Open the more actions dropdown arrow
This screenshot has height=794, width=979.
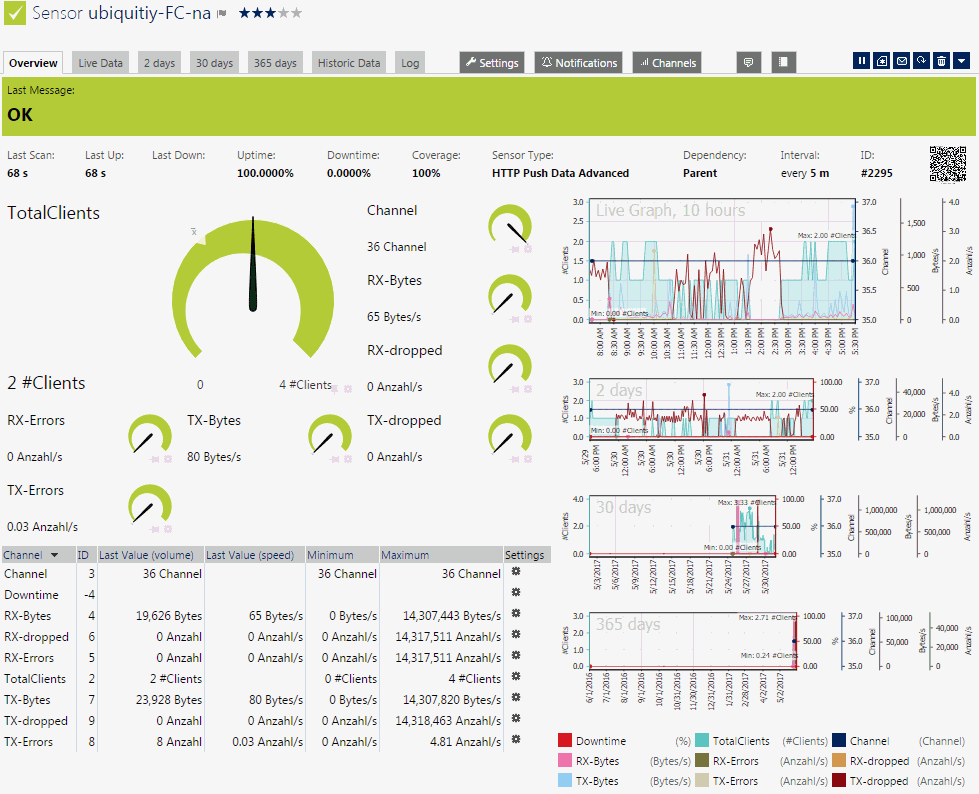point(962,61)
